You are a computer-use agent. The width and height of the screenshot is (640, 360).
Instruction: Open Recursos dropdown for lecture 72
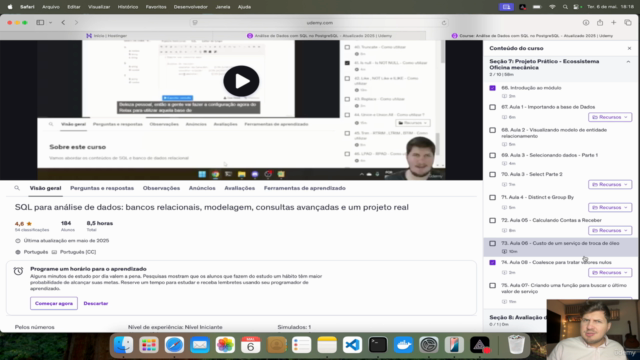(x=610, y=231)
